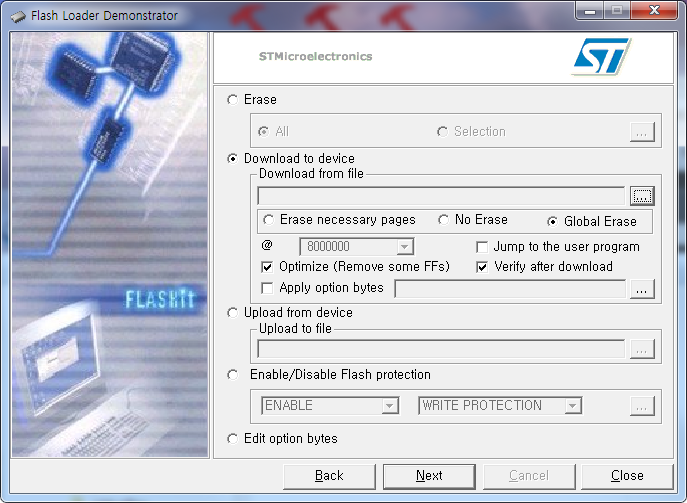Image resolution: width=687 pixels, height=503 pixels.
Task: Proceed with the Next button
Action: [429, 476]
